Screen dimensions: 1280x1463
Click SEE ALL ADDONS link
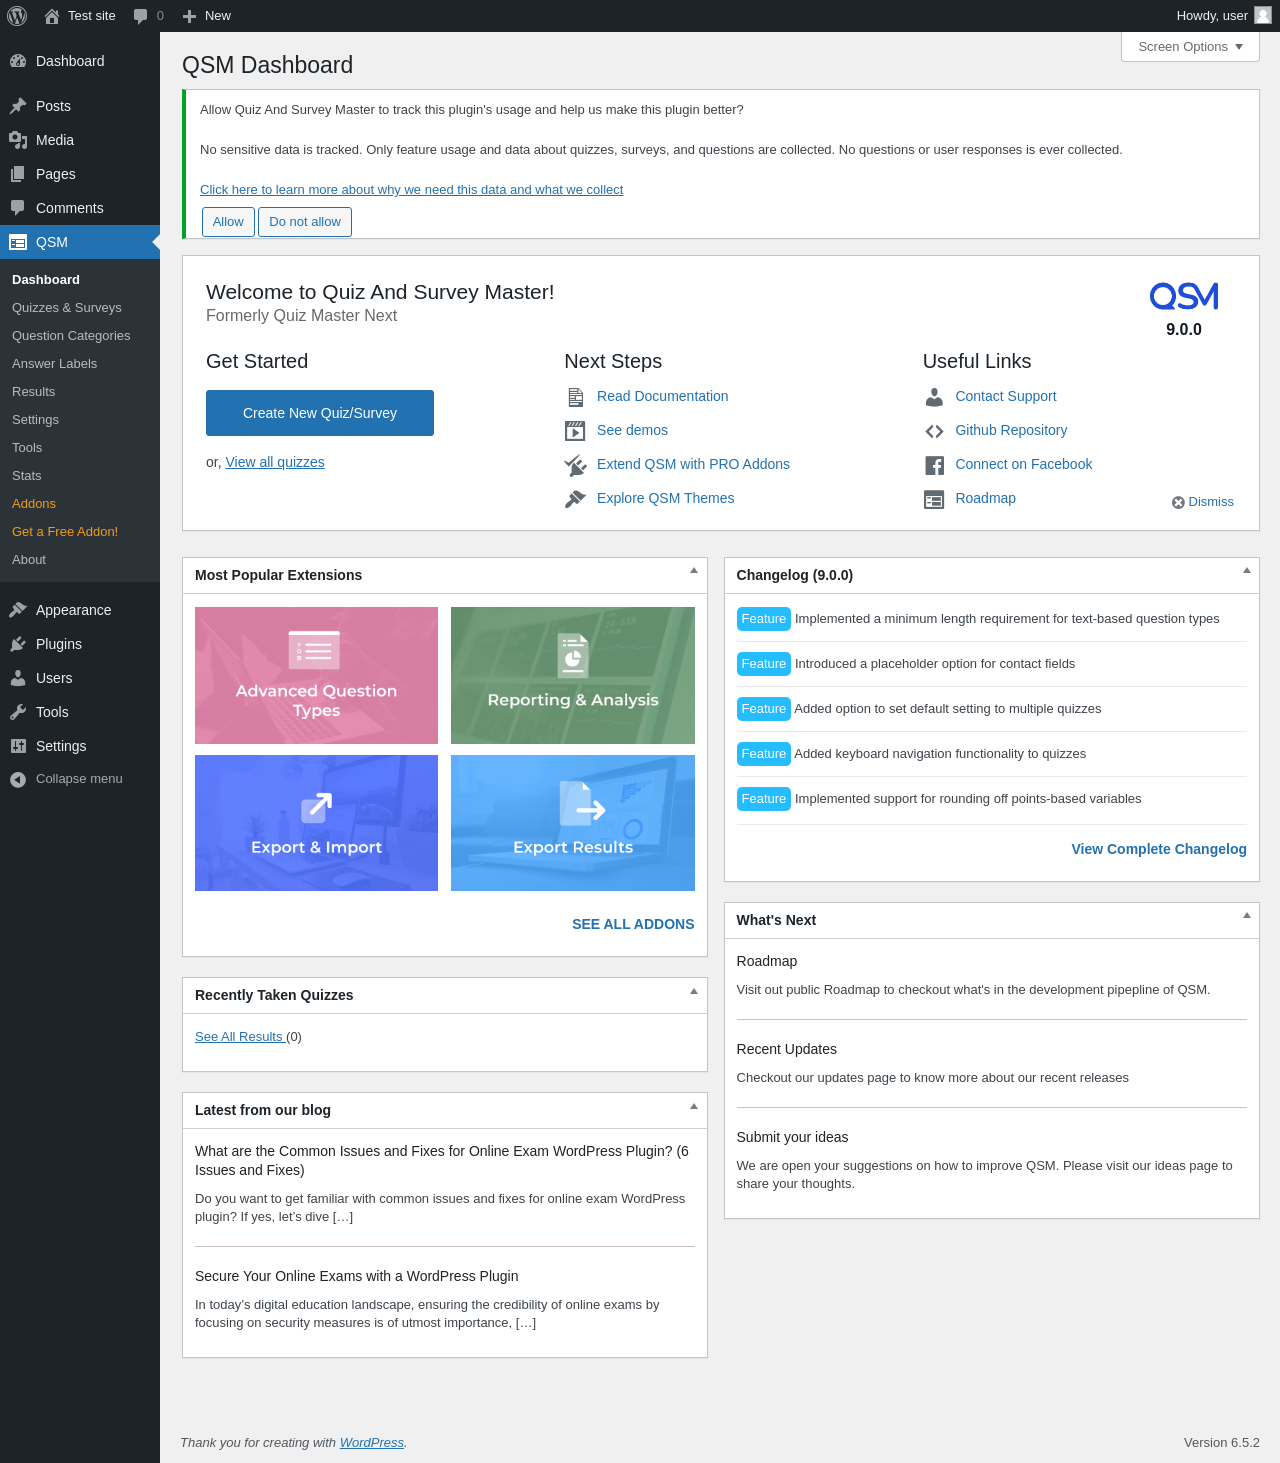coord(633,924)
